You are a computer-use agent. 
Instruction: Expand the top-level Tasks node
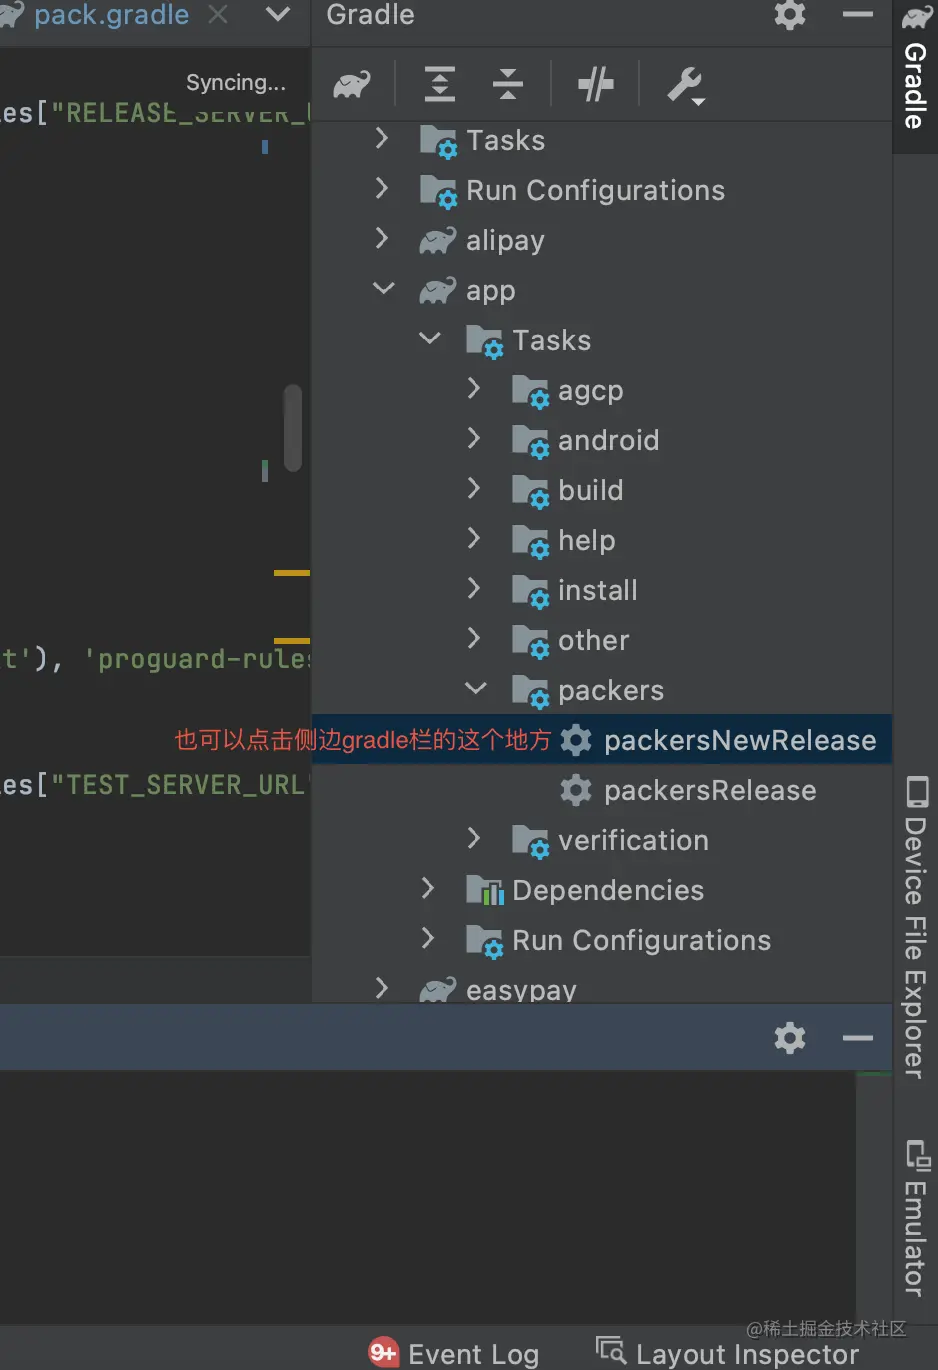click(x=381, y=138)
